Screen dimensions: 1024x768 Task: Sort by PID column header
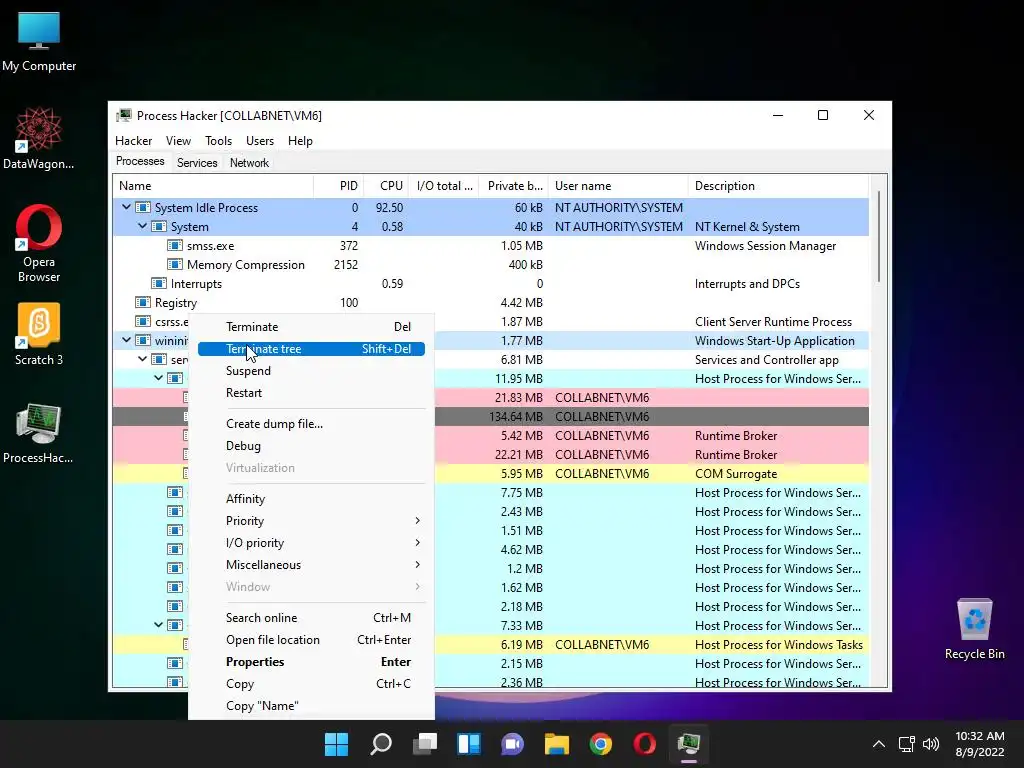coord(339,186)
